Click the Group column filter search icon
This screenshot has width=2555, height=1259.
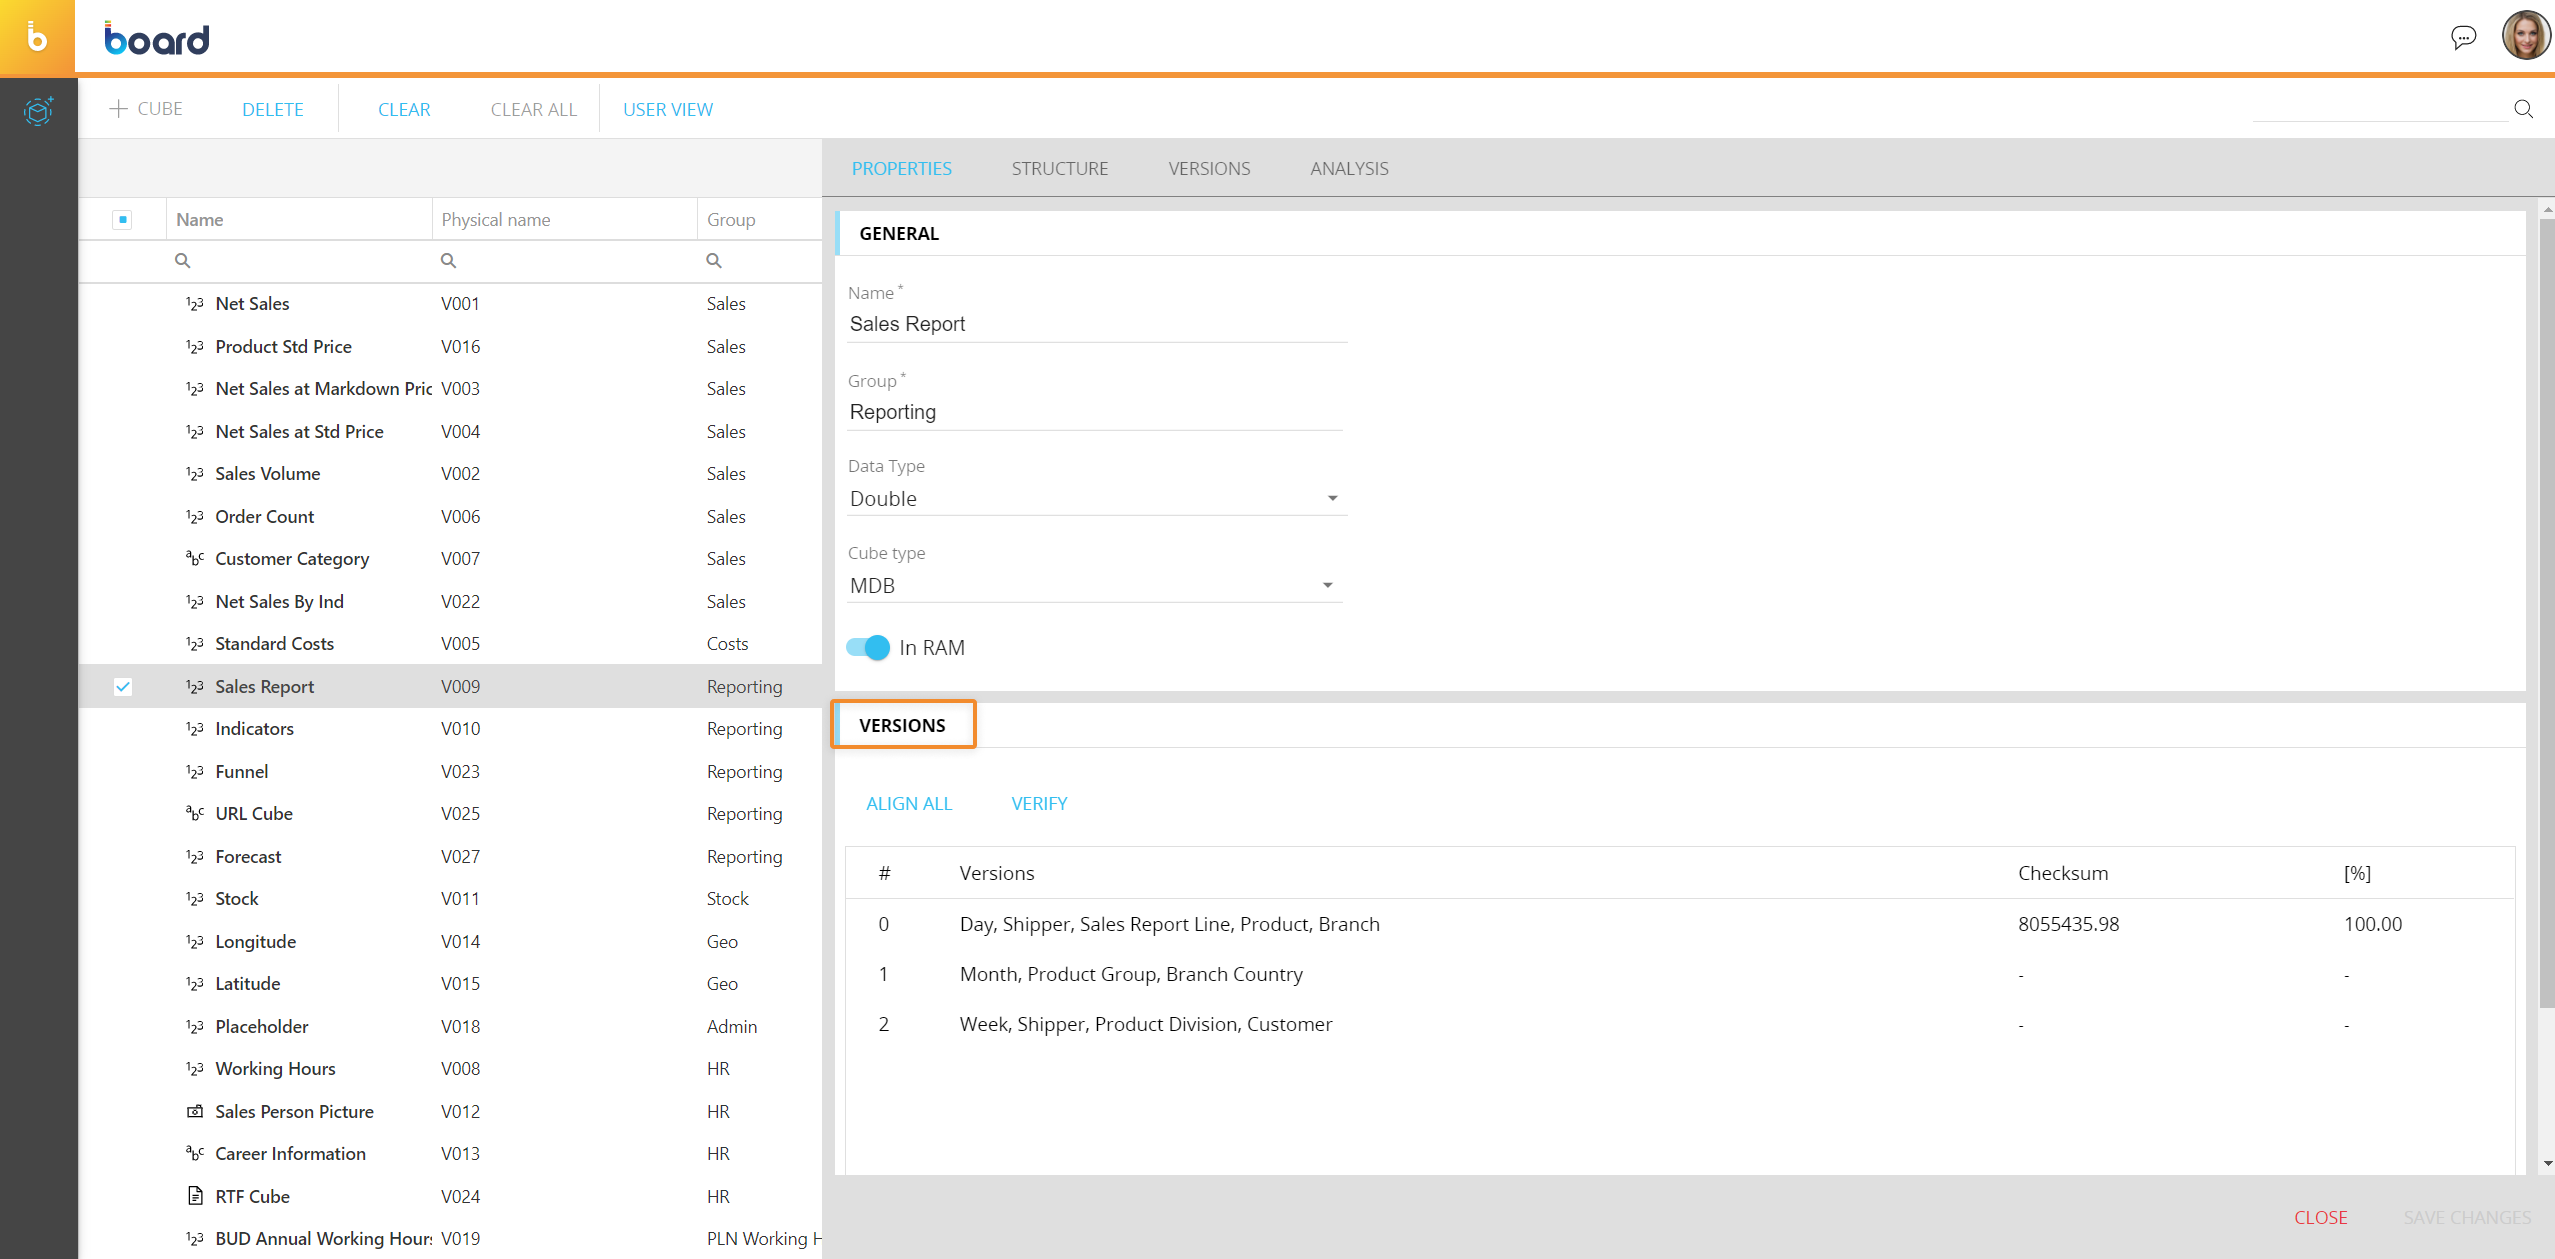[x=713, y=261]
